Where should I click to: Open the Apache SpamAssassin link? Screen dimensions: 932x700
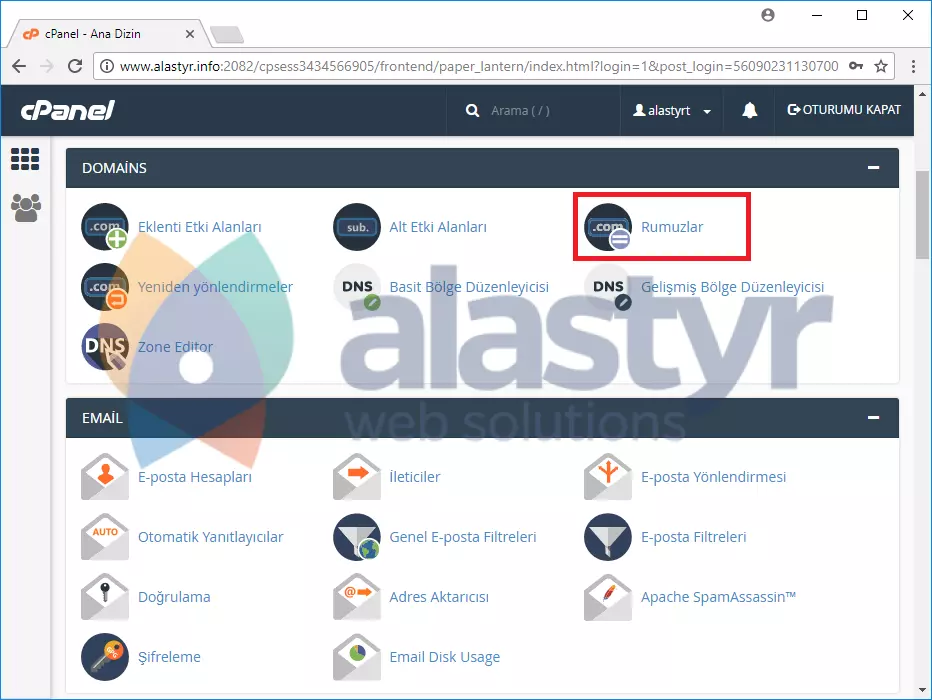click(718, 597)
